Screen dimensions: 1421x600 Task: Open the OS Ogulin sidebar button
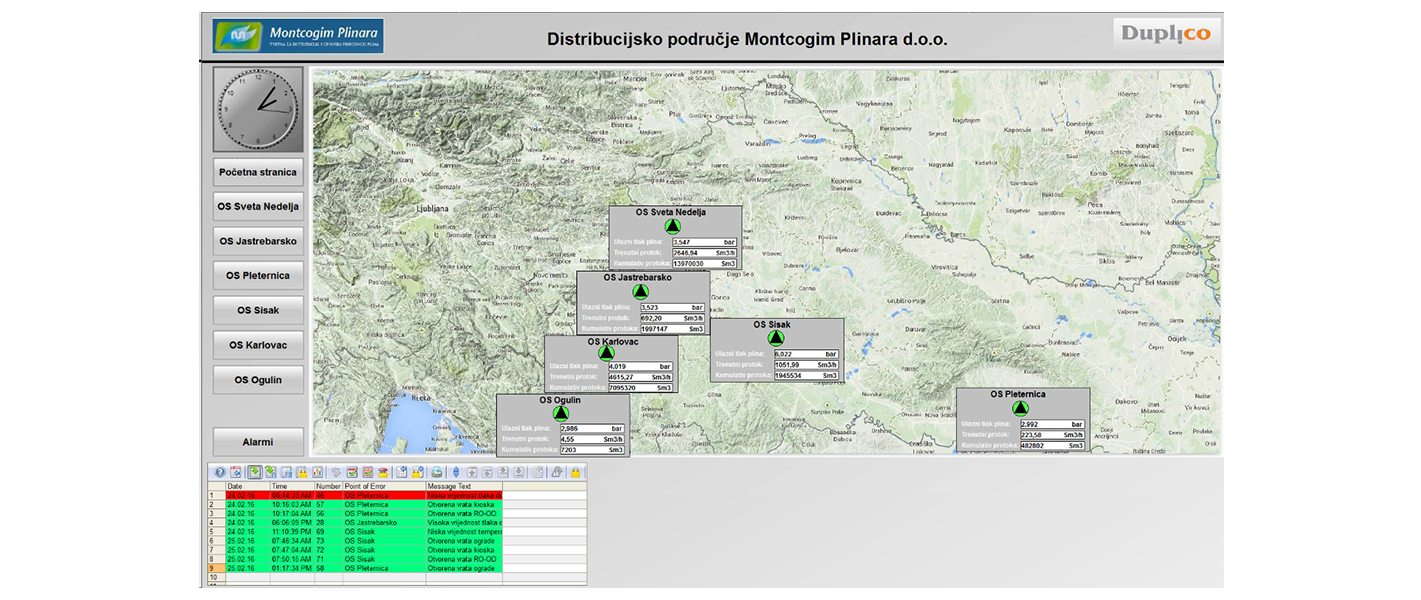(x=258, y=380)
